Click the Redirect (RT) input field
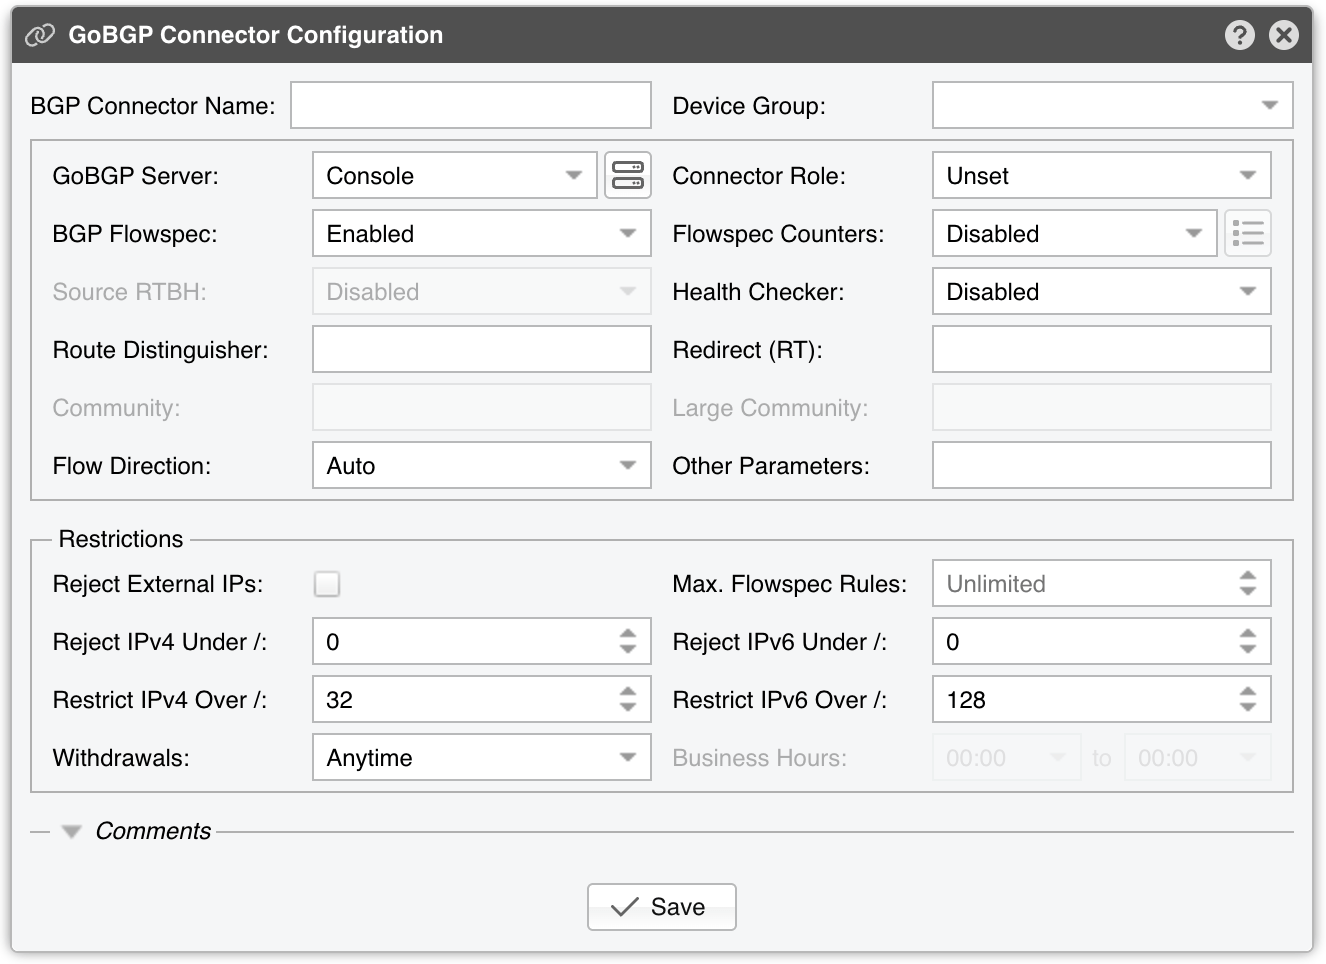The height and width of the screenshot is (964, 1326). point(1102,350)
